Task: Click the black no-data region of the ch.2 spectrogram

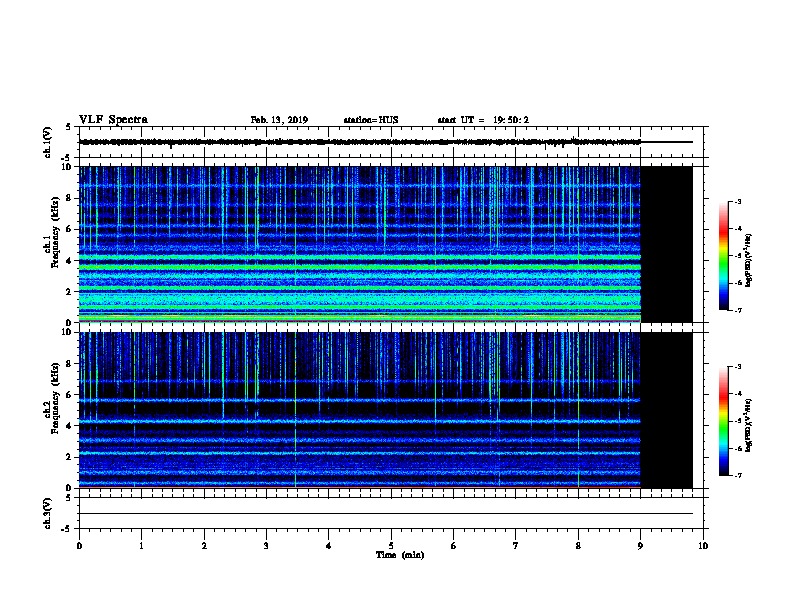Action: pos(666,410)
